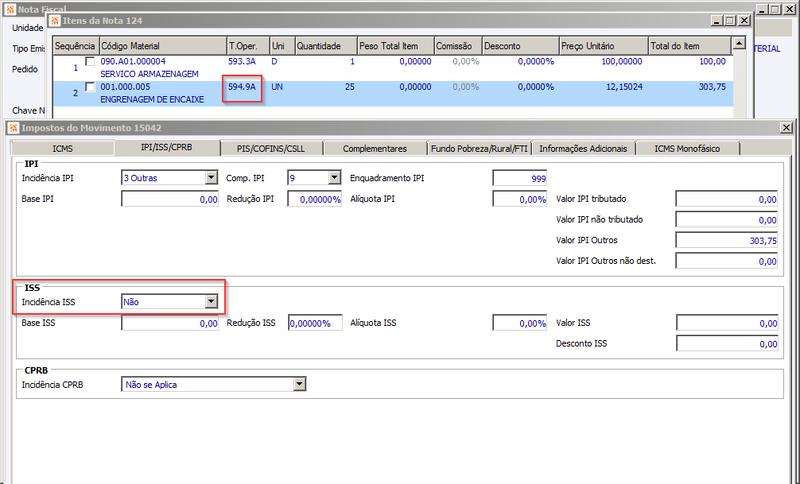Open the Comp. IPI dropdown

coord(335,177)
